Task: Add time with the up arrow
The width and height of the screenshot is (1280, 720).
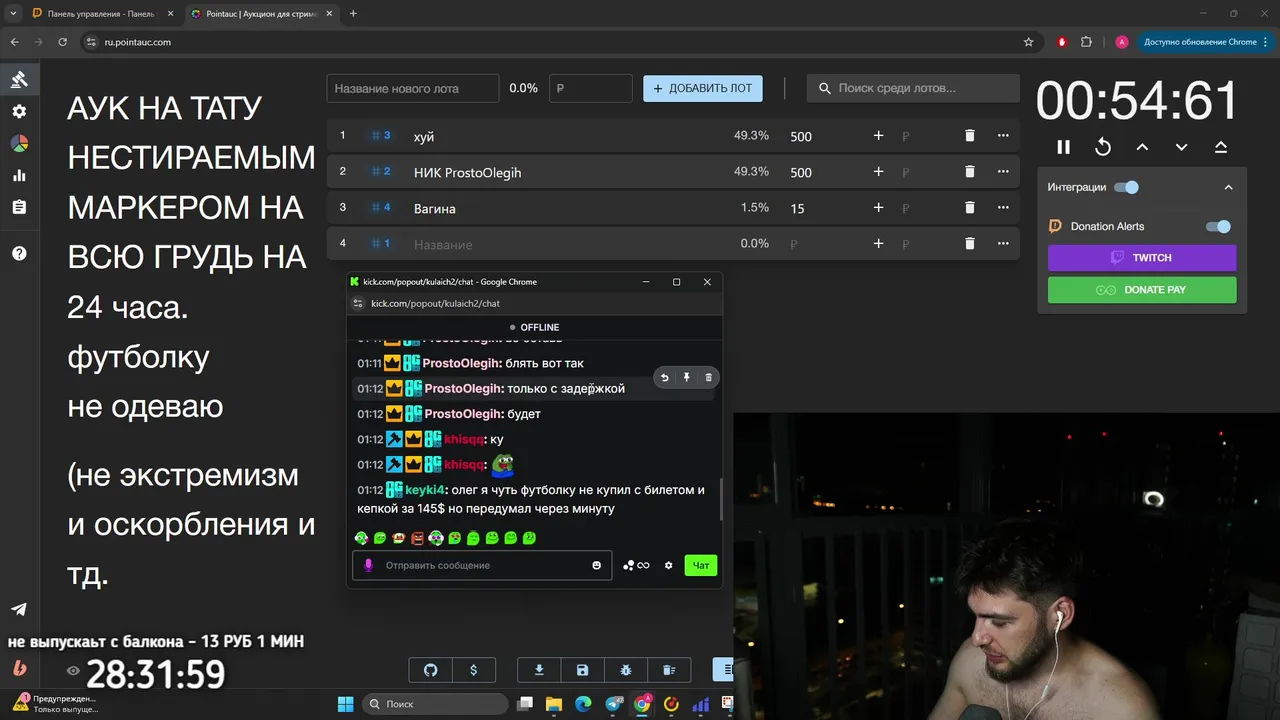Action: [1142, 147]
